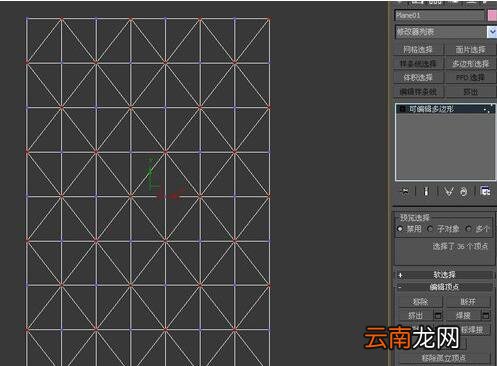Viewport: 497px width, 366px height.
Task: Click the 面片选择 button
Action: [x=470, y=50]
